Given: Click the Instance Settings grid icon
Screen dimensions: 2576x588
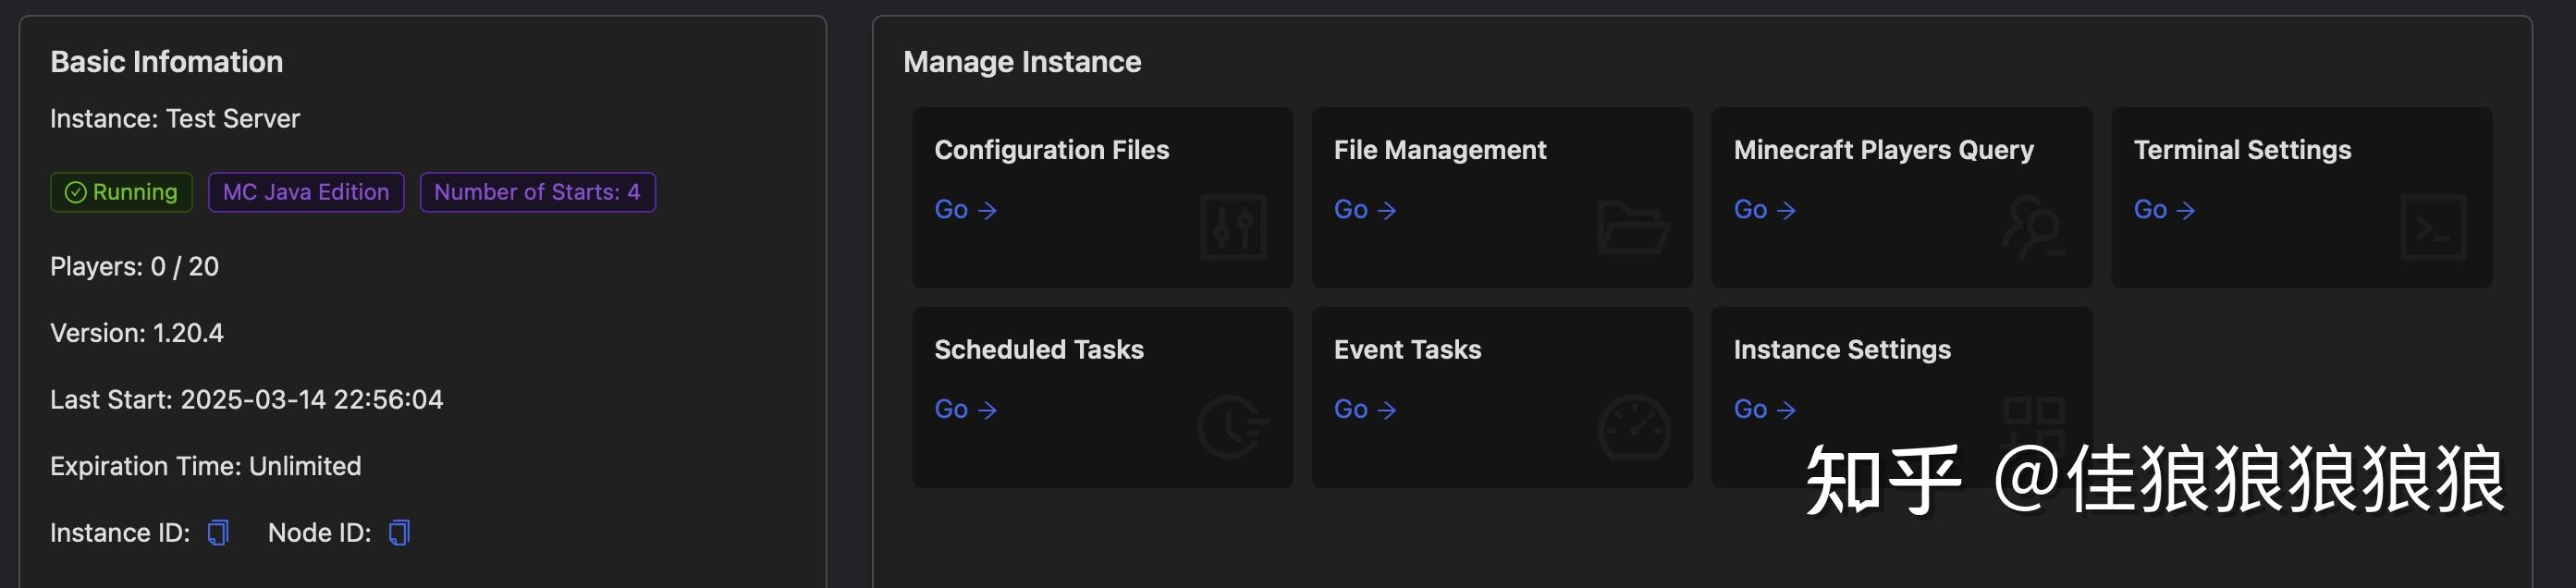Looking at the screenshot, I should click(x=2033, y=418).
